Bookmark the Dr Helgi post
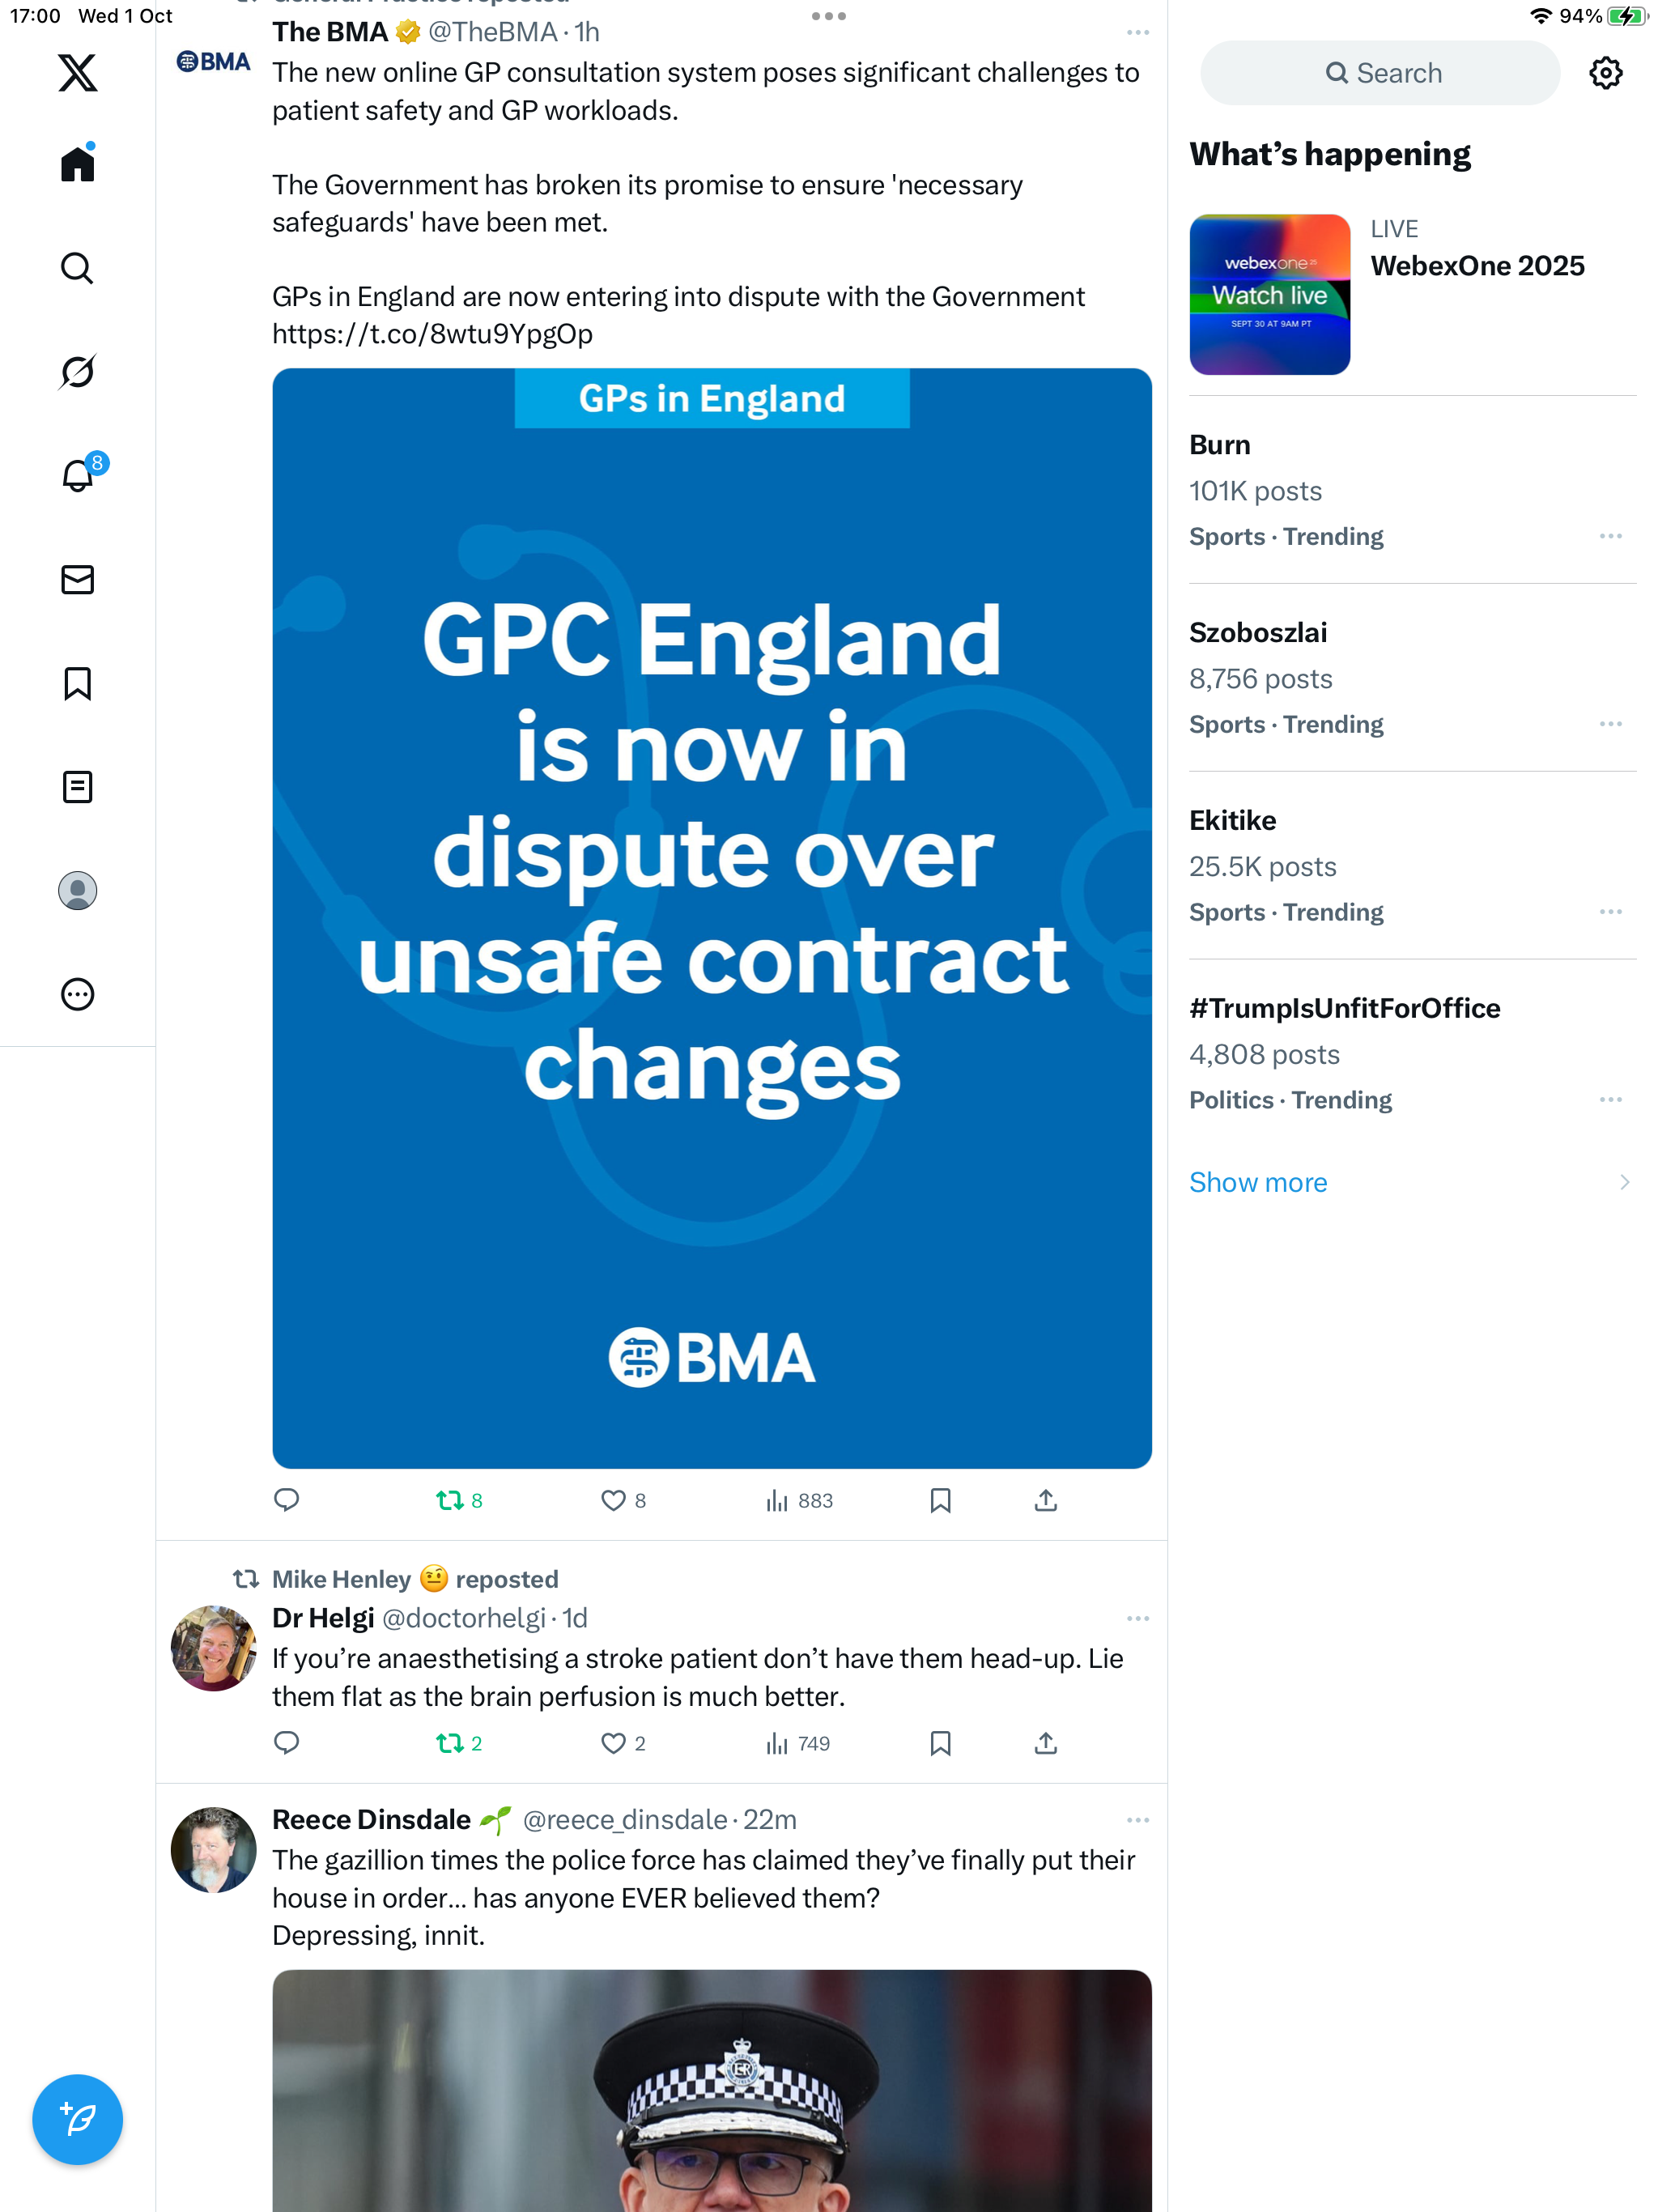Viewport: 1658px width, 2212px height. coord(940,1743)
